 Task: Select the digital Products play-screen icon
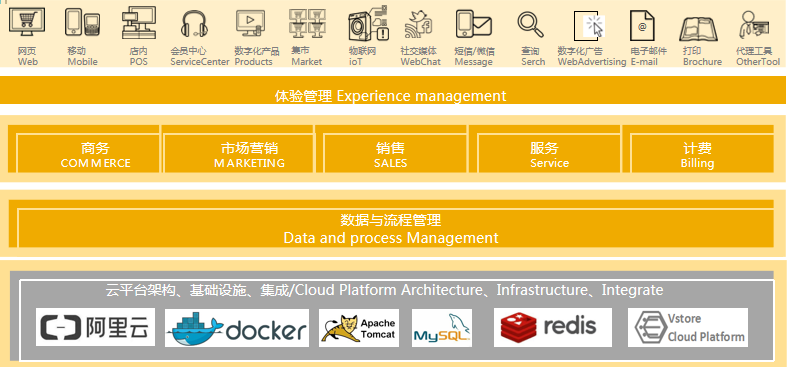tap(250, 23)
